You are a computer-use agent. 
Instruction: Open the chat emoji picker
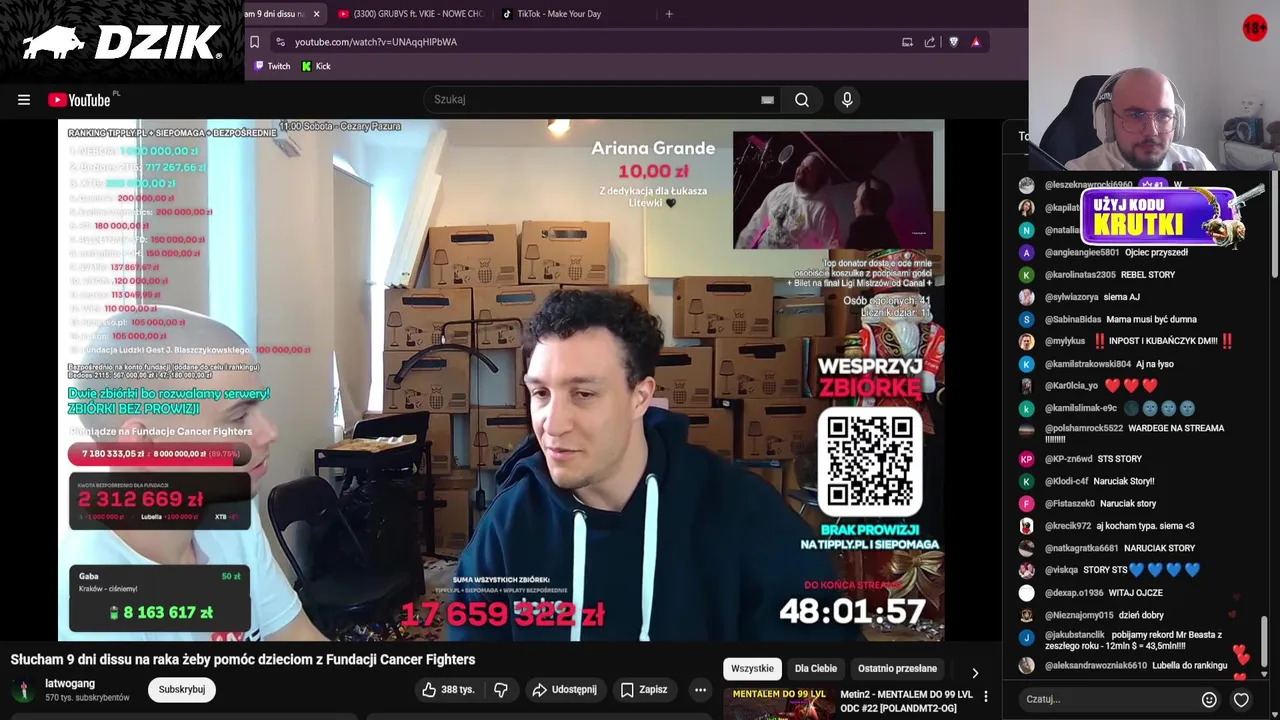1209,700
